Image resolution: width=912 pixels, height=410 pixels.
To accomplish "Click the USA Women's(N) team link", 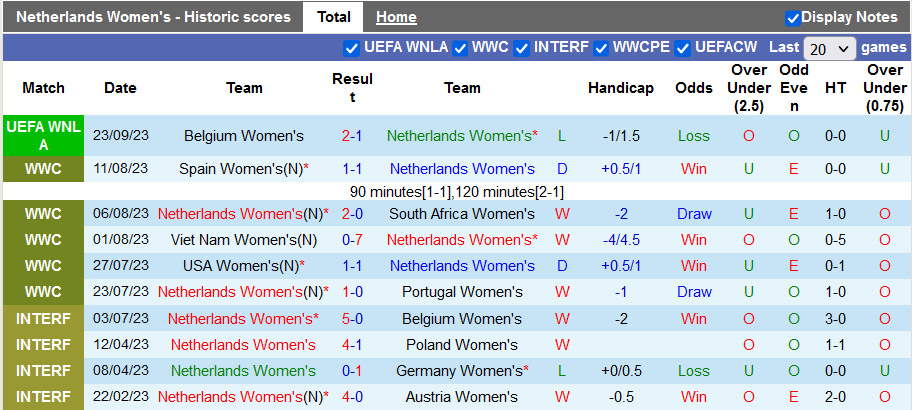I will pyautogui.click(x=241, y=266).
